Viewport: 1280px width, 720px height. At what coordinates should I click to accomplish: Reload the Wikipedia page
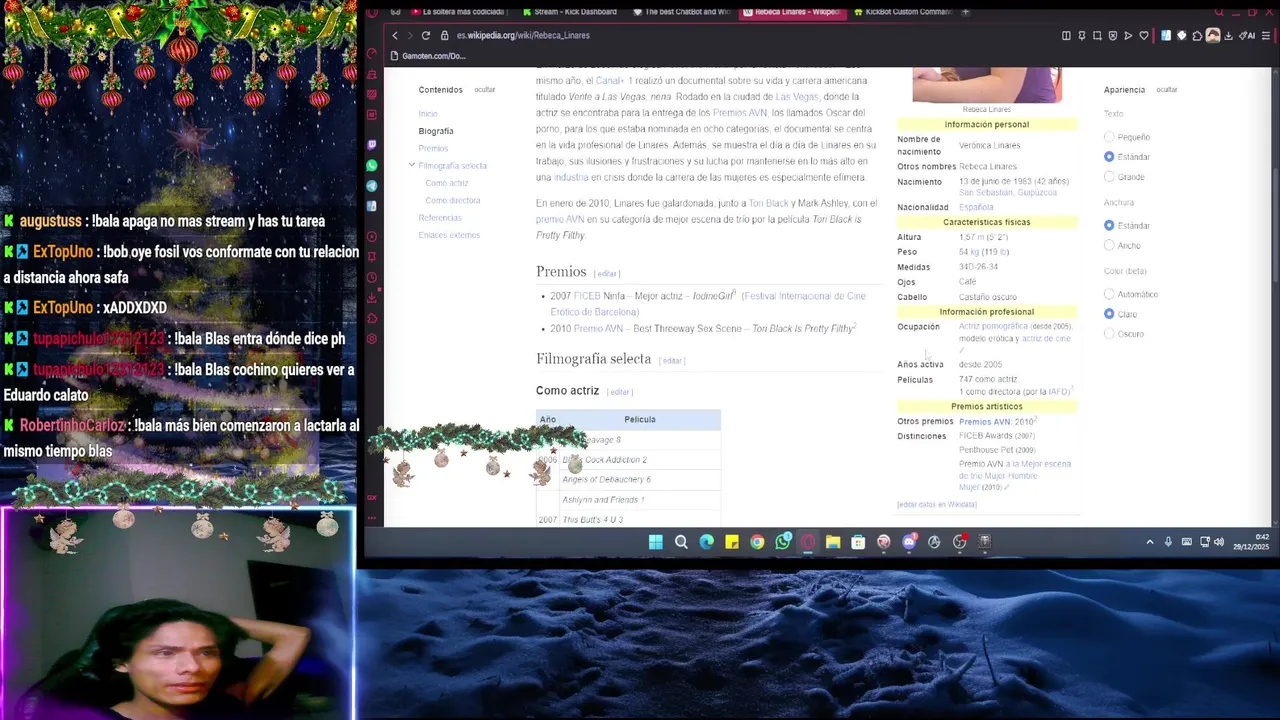425,35
